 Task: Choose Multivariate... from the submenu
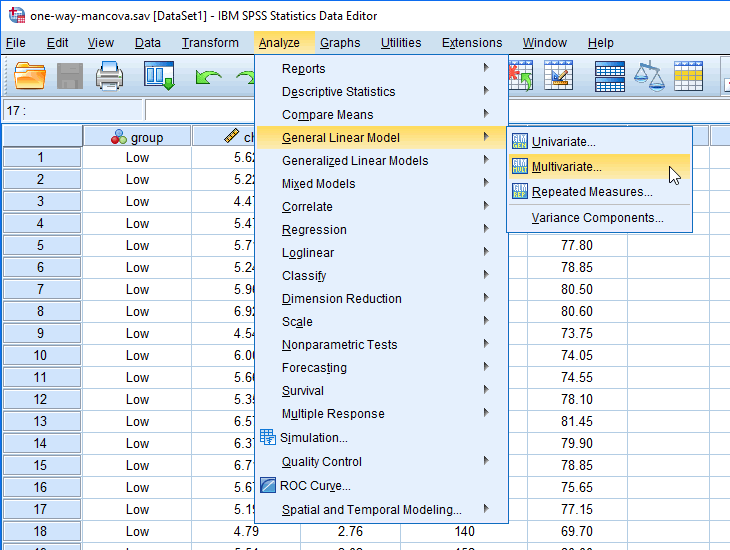coord(599,167)
